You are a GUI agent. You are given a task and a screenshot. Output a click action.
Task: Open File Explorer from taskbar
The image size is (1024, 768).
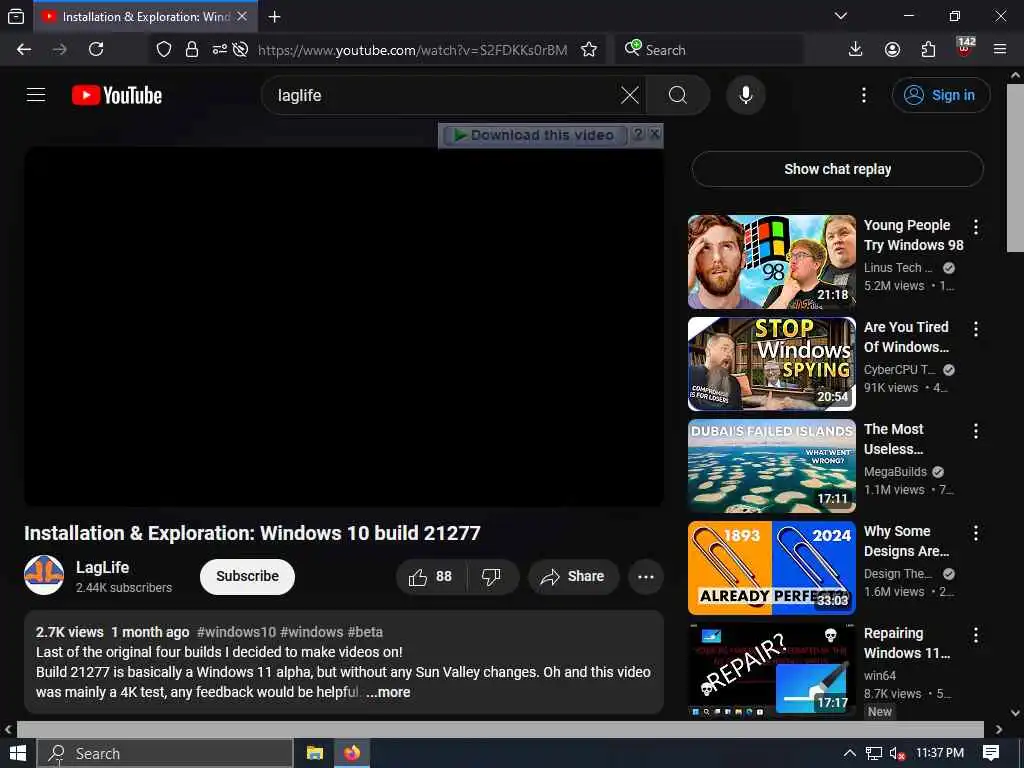point(315,753)
